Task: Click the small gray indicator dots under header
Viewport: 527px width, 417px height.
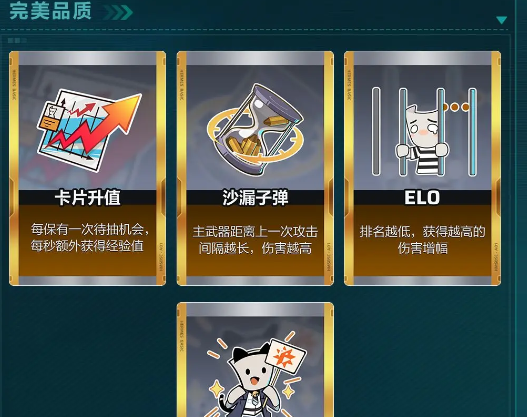Action: pyautogui.click(x=17, y=41)
